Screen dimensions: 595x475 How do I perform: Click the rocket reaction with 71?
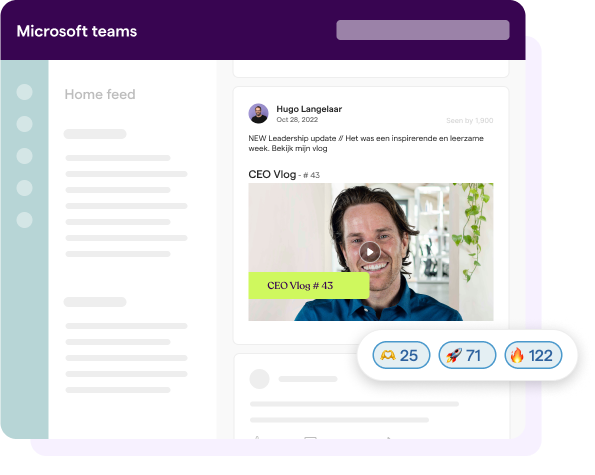[x=467, y=355]
